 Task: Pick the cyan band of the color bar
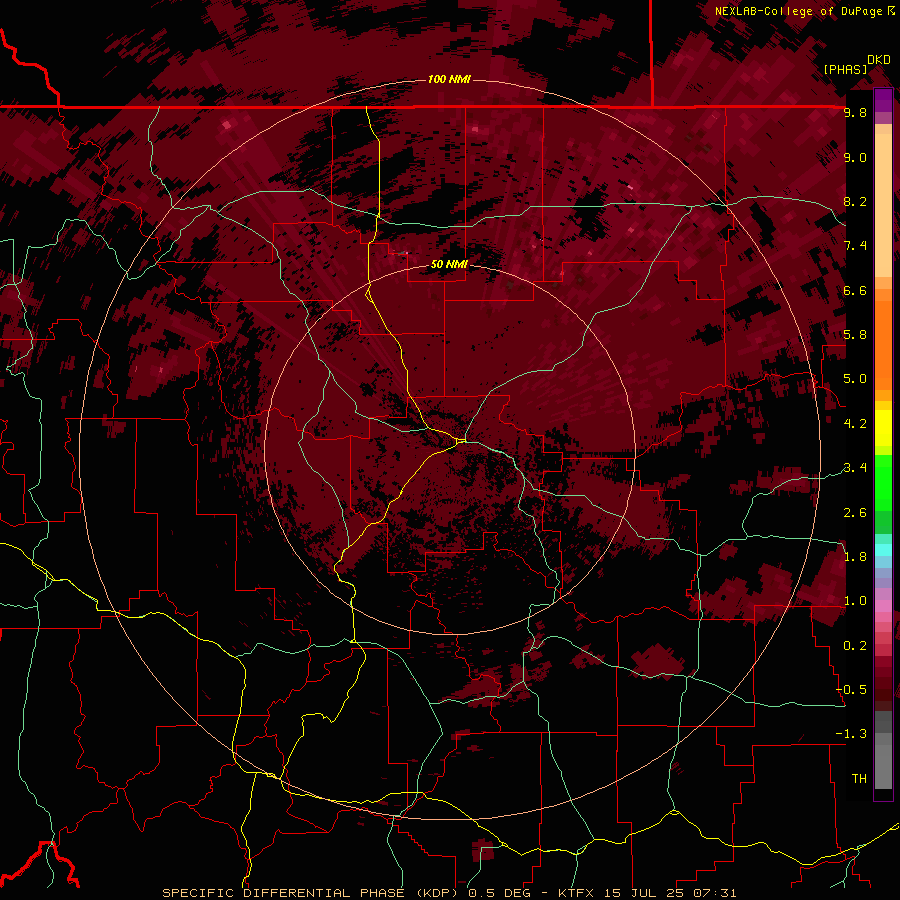(x=883, y=550)
